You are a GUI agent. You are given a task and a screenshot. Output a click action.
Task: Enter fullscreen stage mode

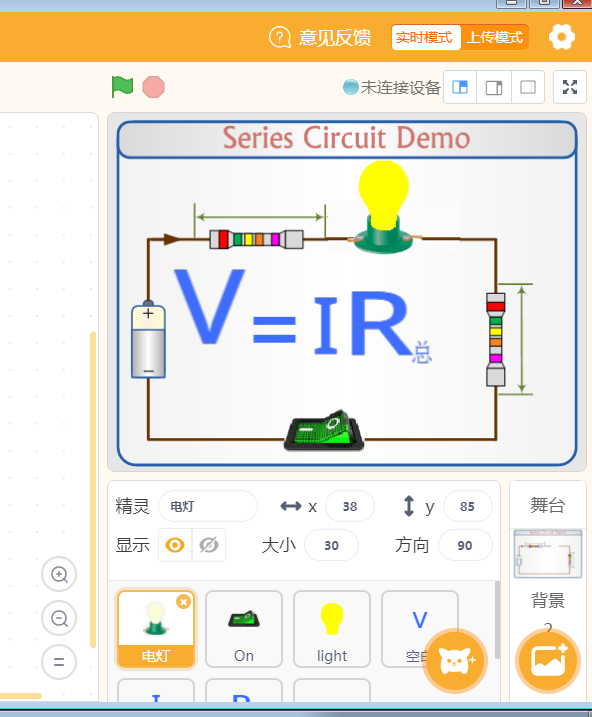(x=570, y=87)
